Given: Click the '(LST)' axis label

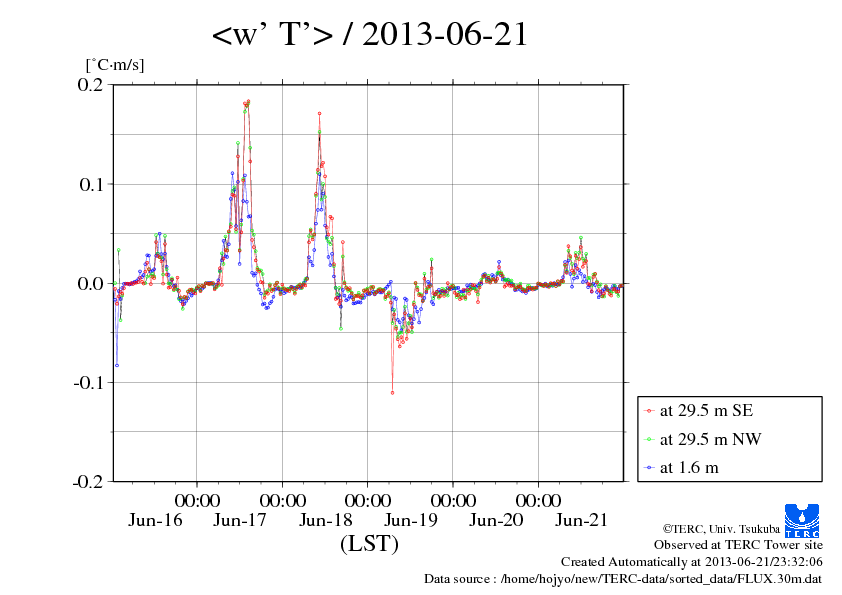Looking at the screenshot, I should 369,543.
